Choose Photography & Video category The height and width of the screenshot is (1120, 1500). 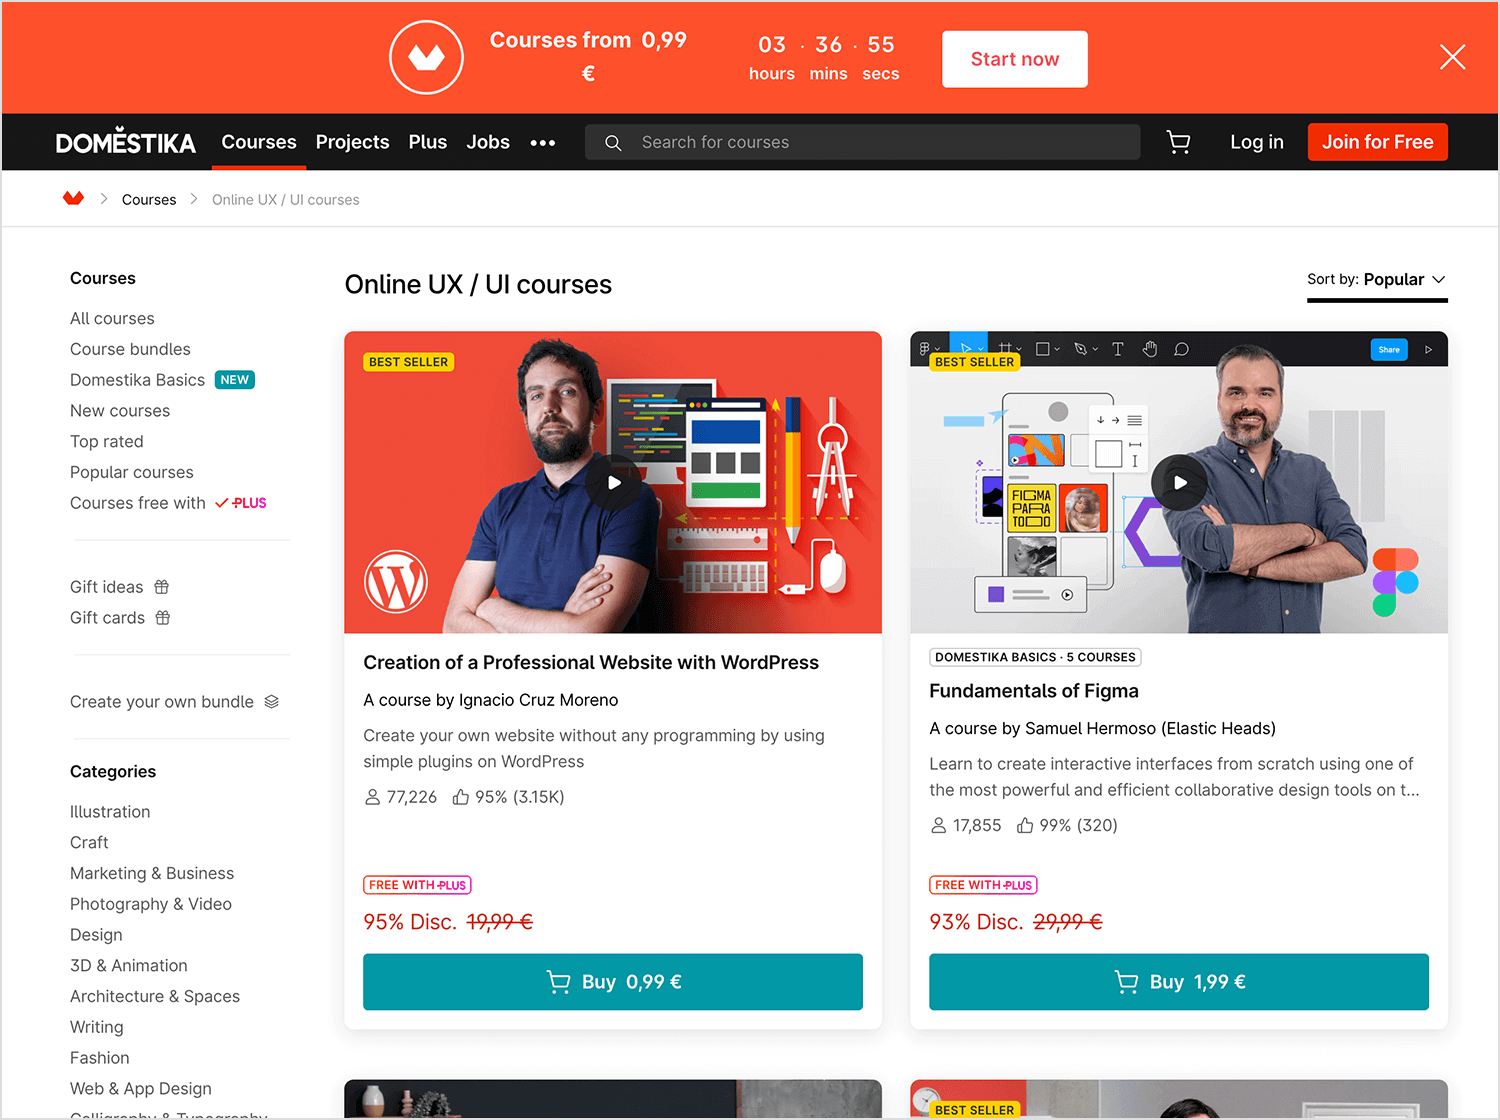tap(151, 904)
